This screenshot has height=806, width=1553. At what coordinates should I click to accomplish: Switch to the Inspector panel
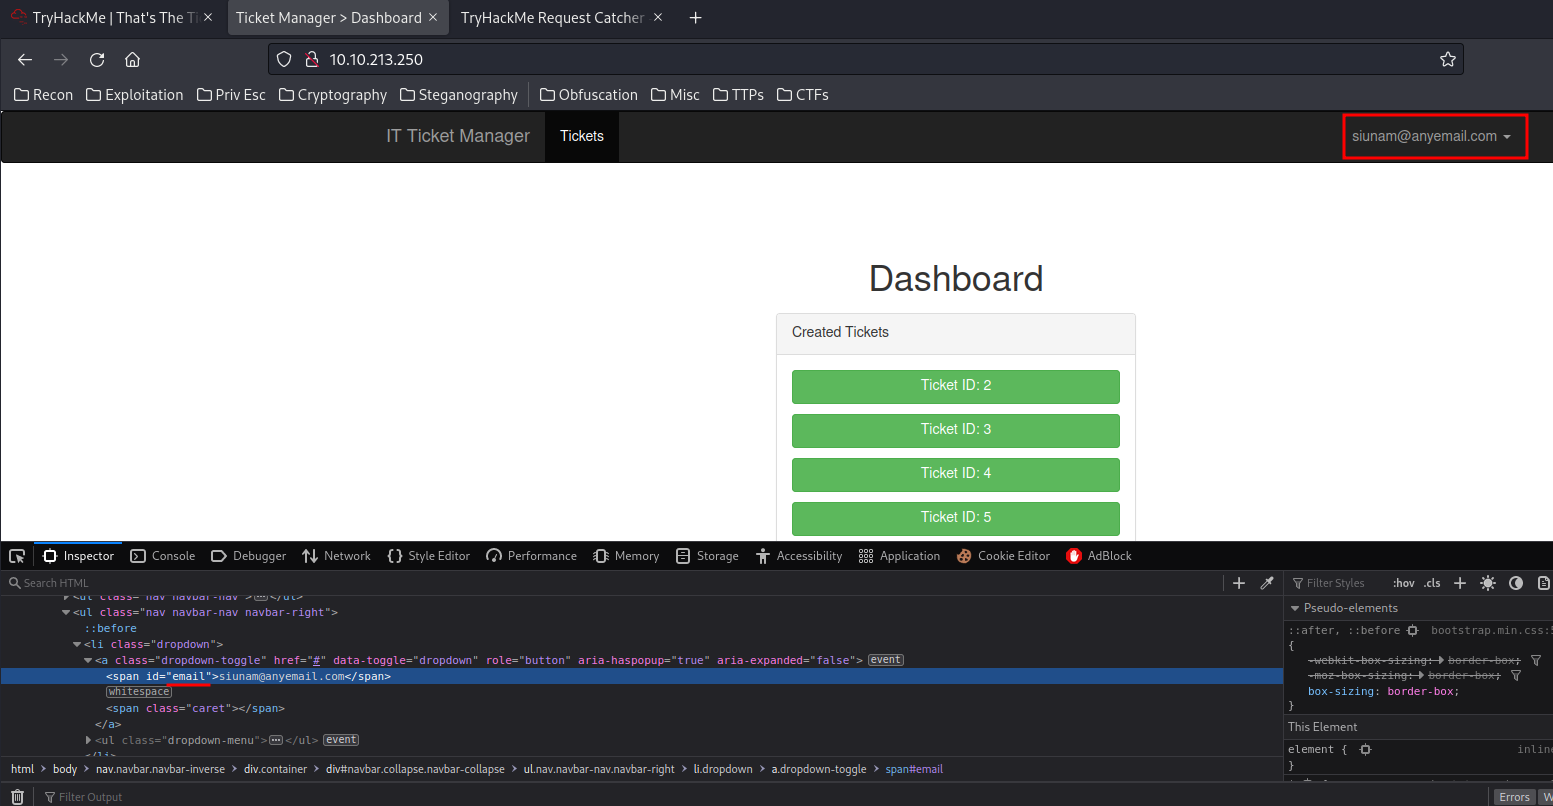pyautogui.click(x=78, y=556)
